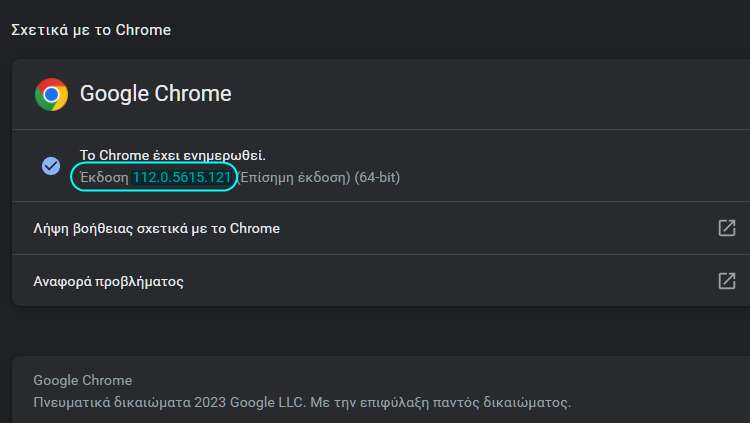750x423 pixels.
Task: Click the (64-bit) architecture text
Action: tap(378, 177)
